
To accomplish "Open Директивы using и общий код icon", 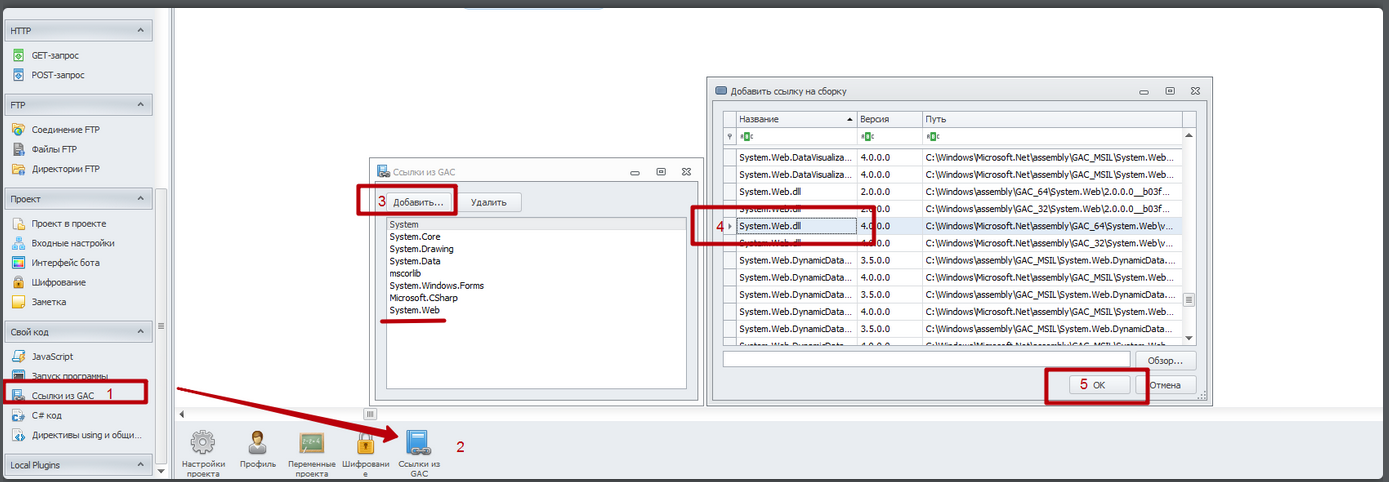I will click(18, 435).
